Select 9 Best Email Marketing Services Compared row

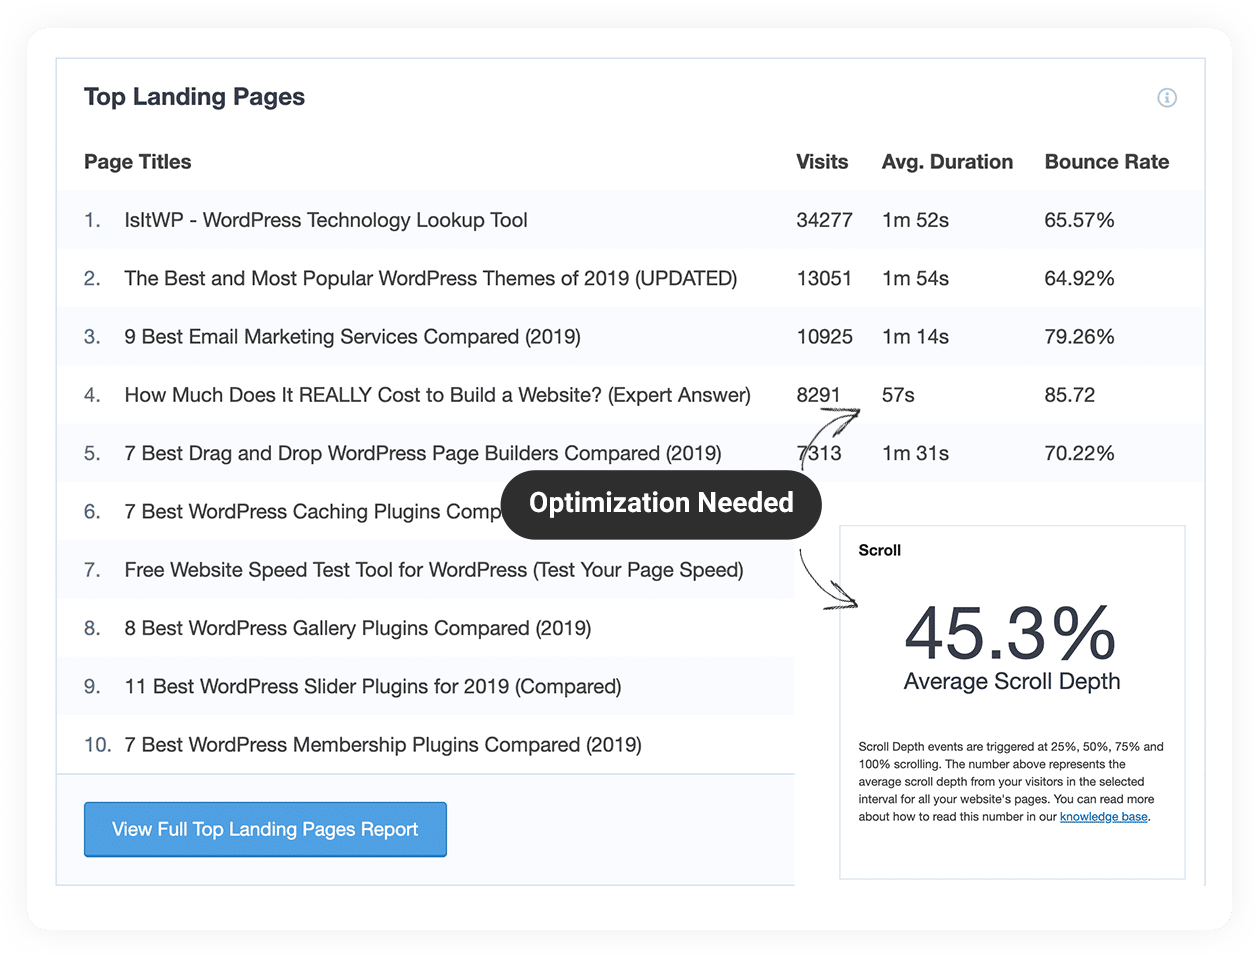pyautogui.click(x=352, y=336)
